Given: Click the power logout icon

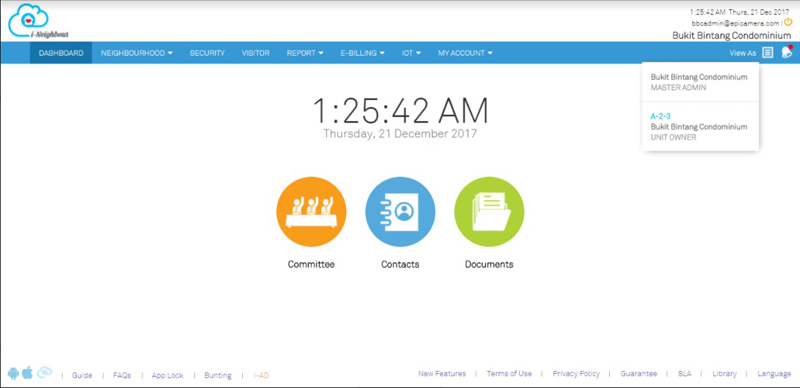Looking at the screenshot, I should (788, 22).
